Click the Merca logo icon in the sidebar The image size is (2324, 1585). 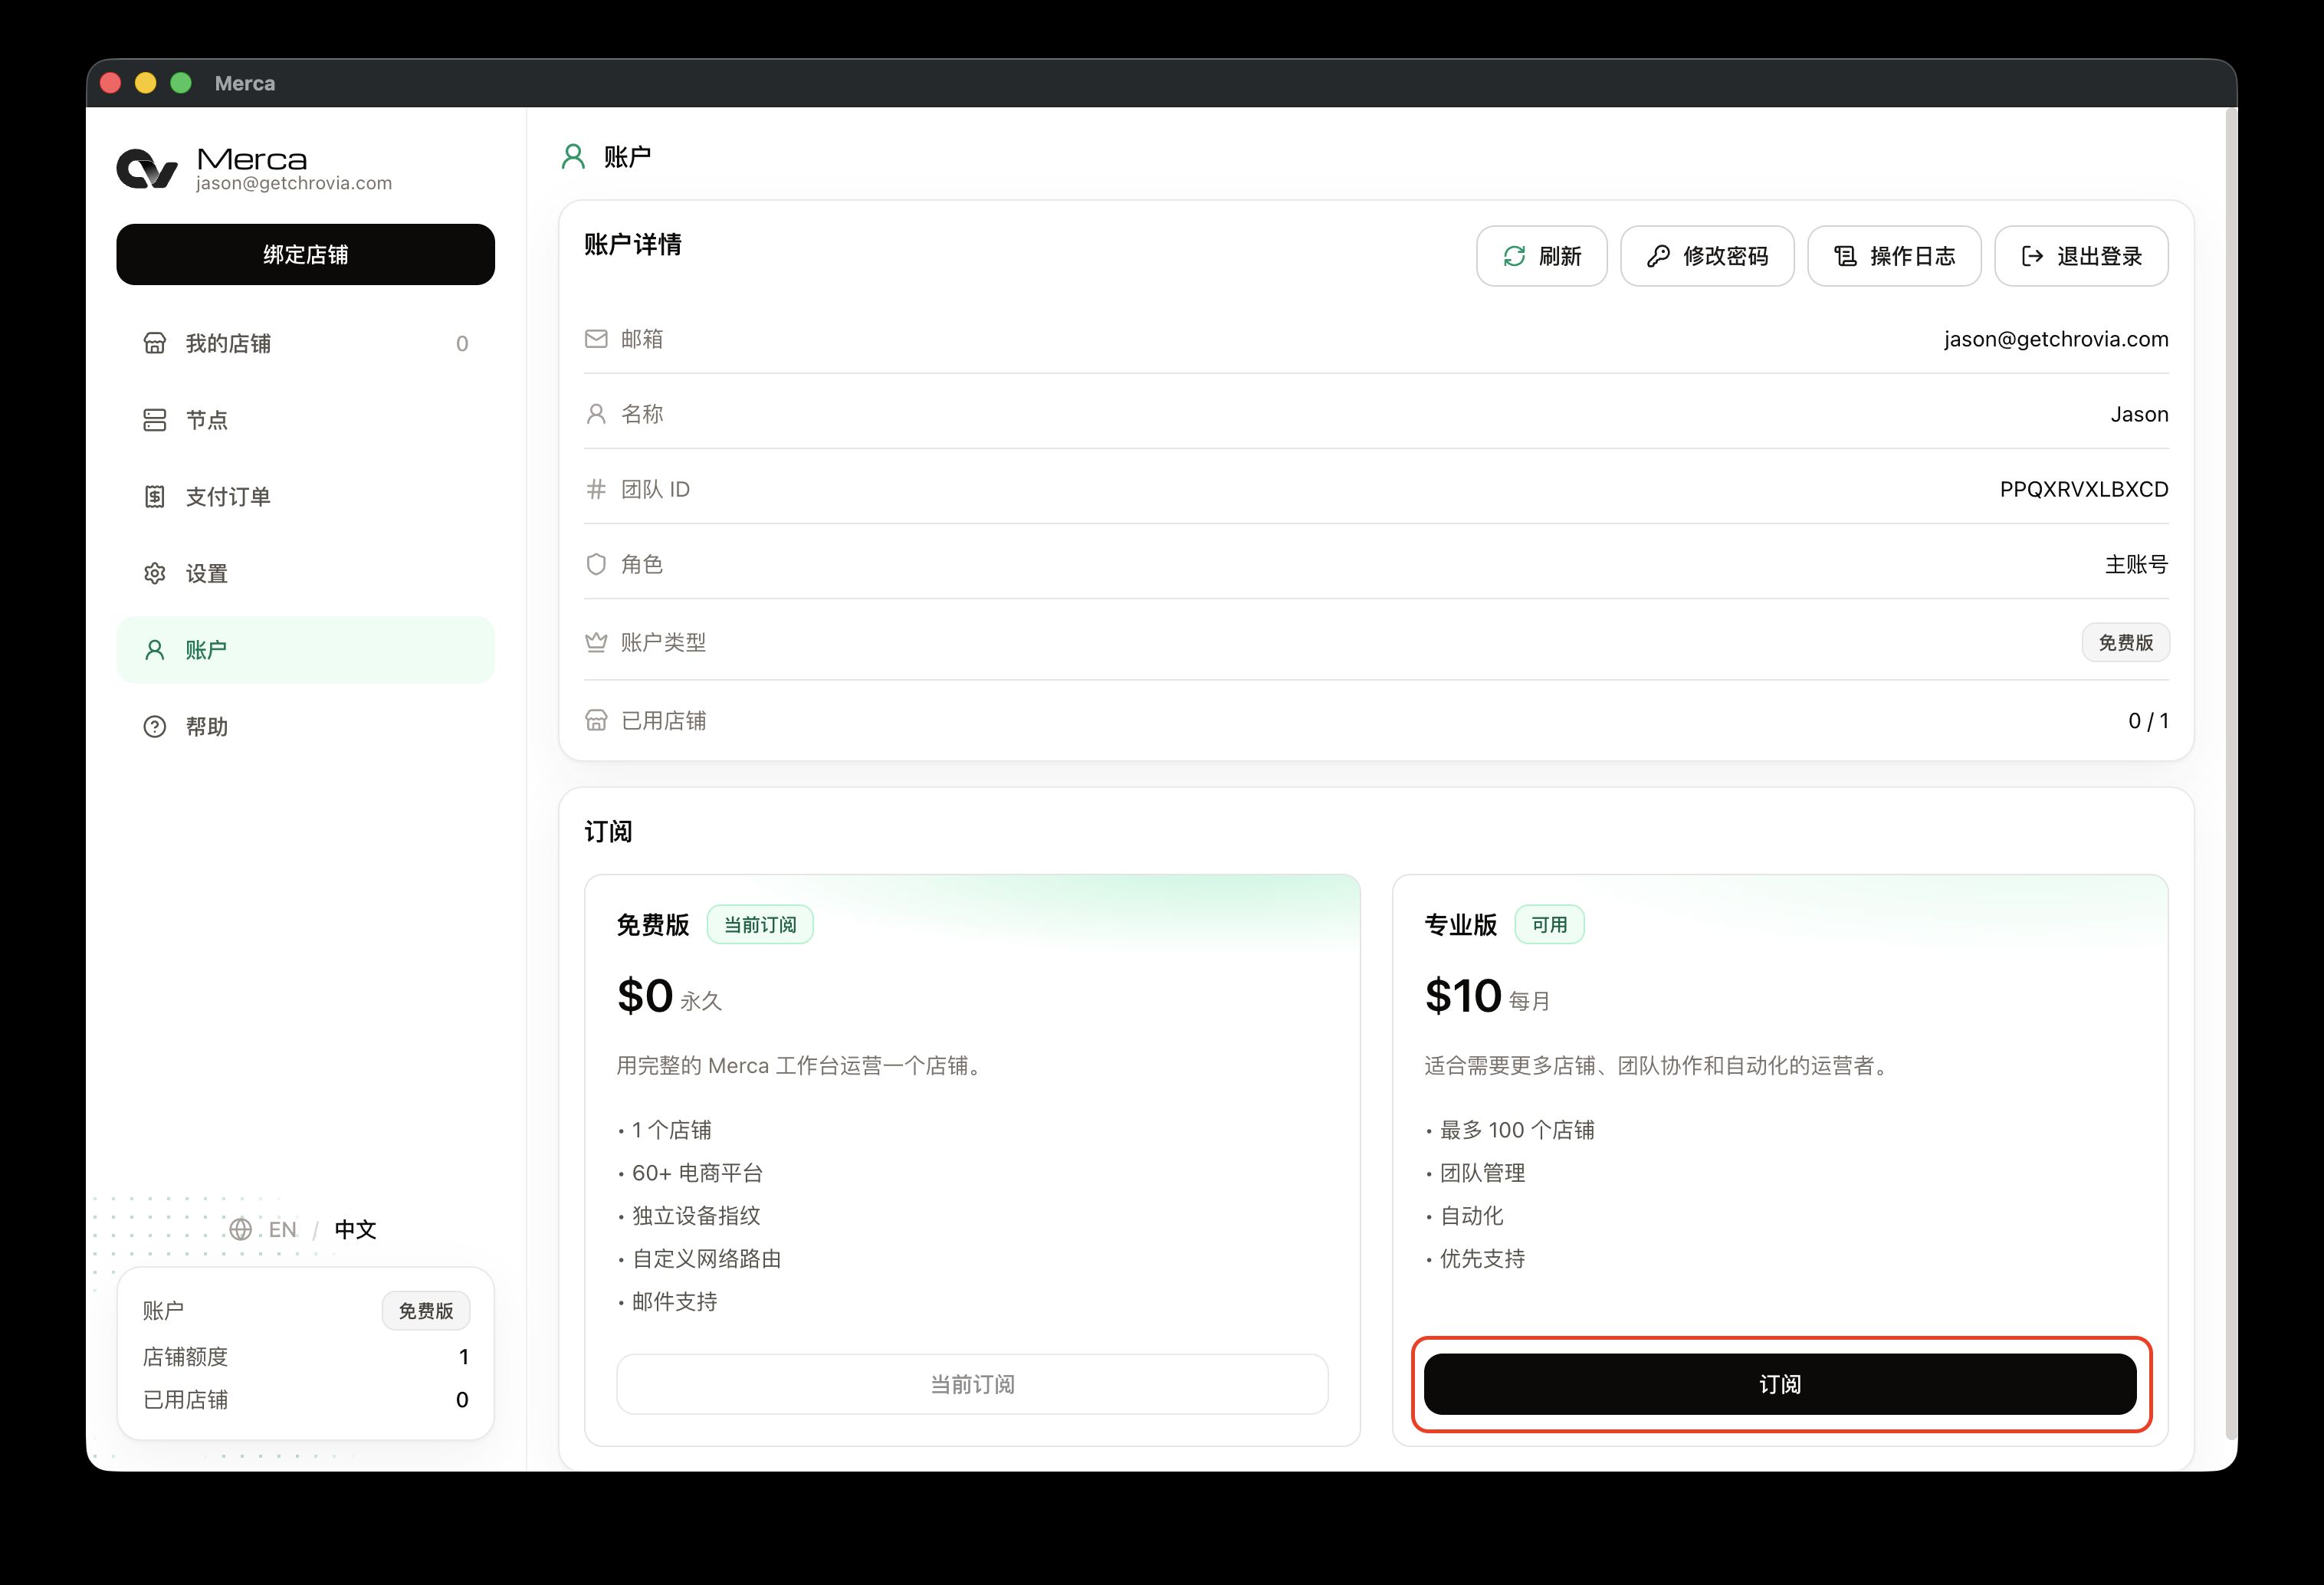147,168
